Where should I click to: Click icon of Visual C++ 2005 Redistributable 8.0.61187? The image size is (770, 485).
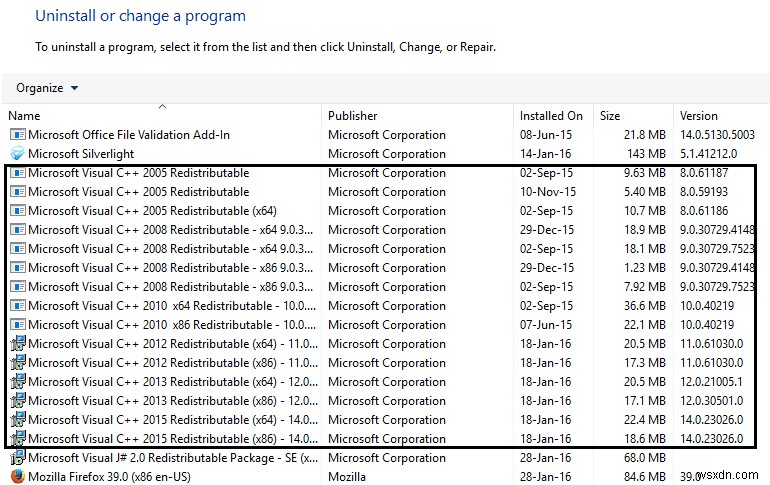tap(18, 173)
